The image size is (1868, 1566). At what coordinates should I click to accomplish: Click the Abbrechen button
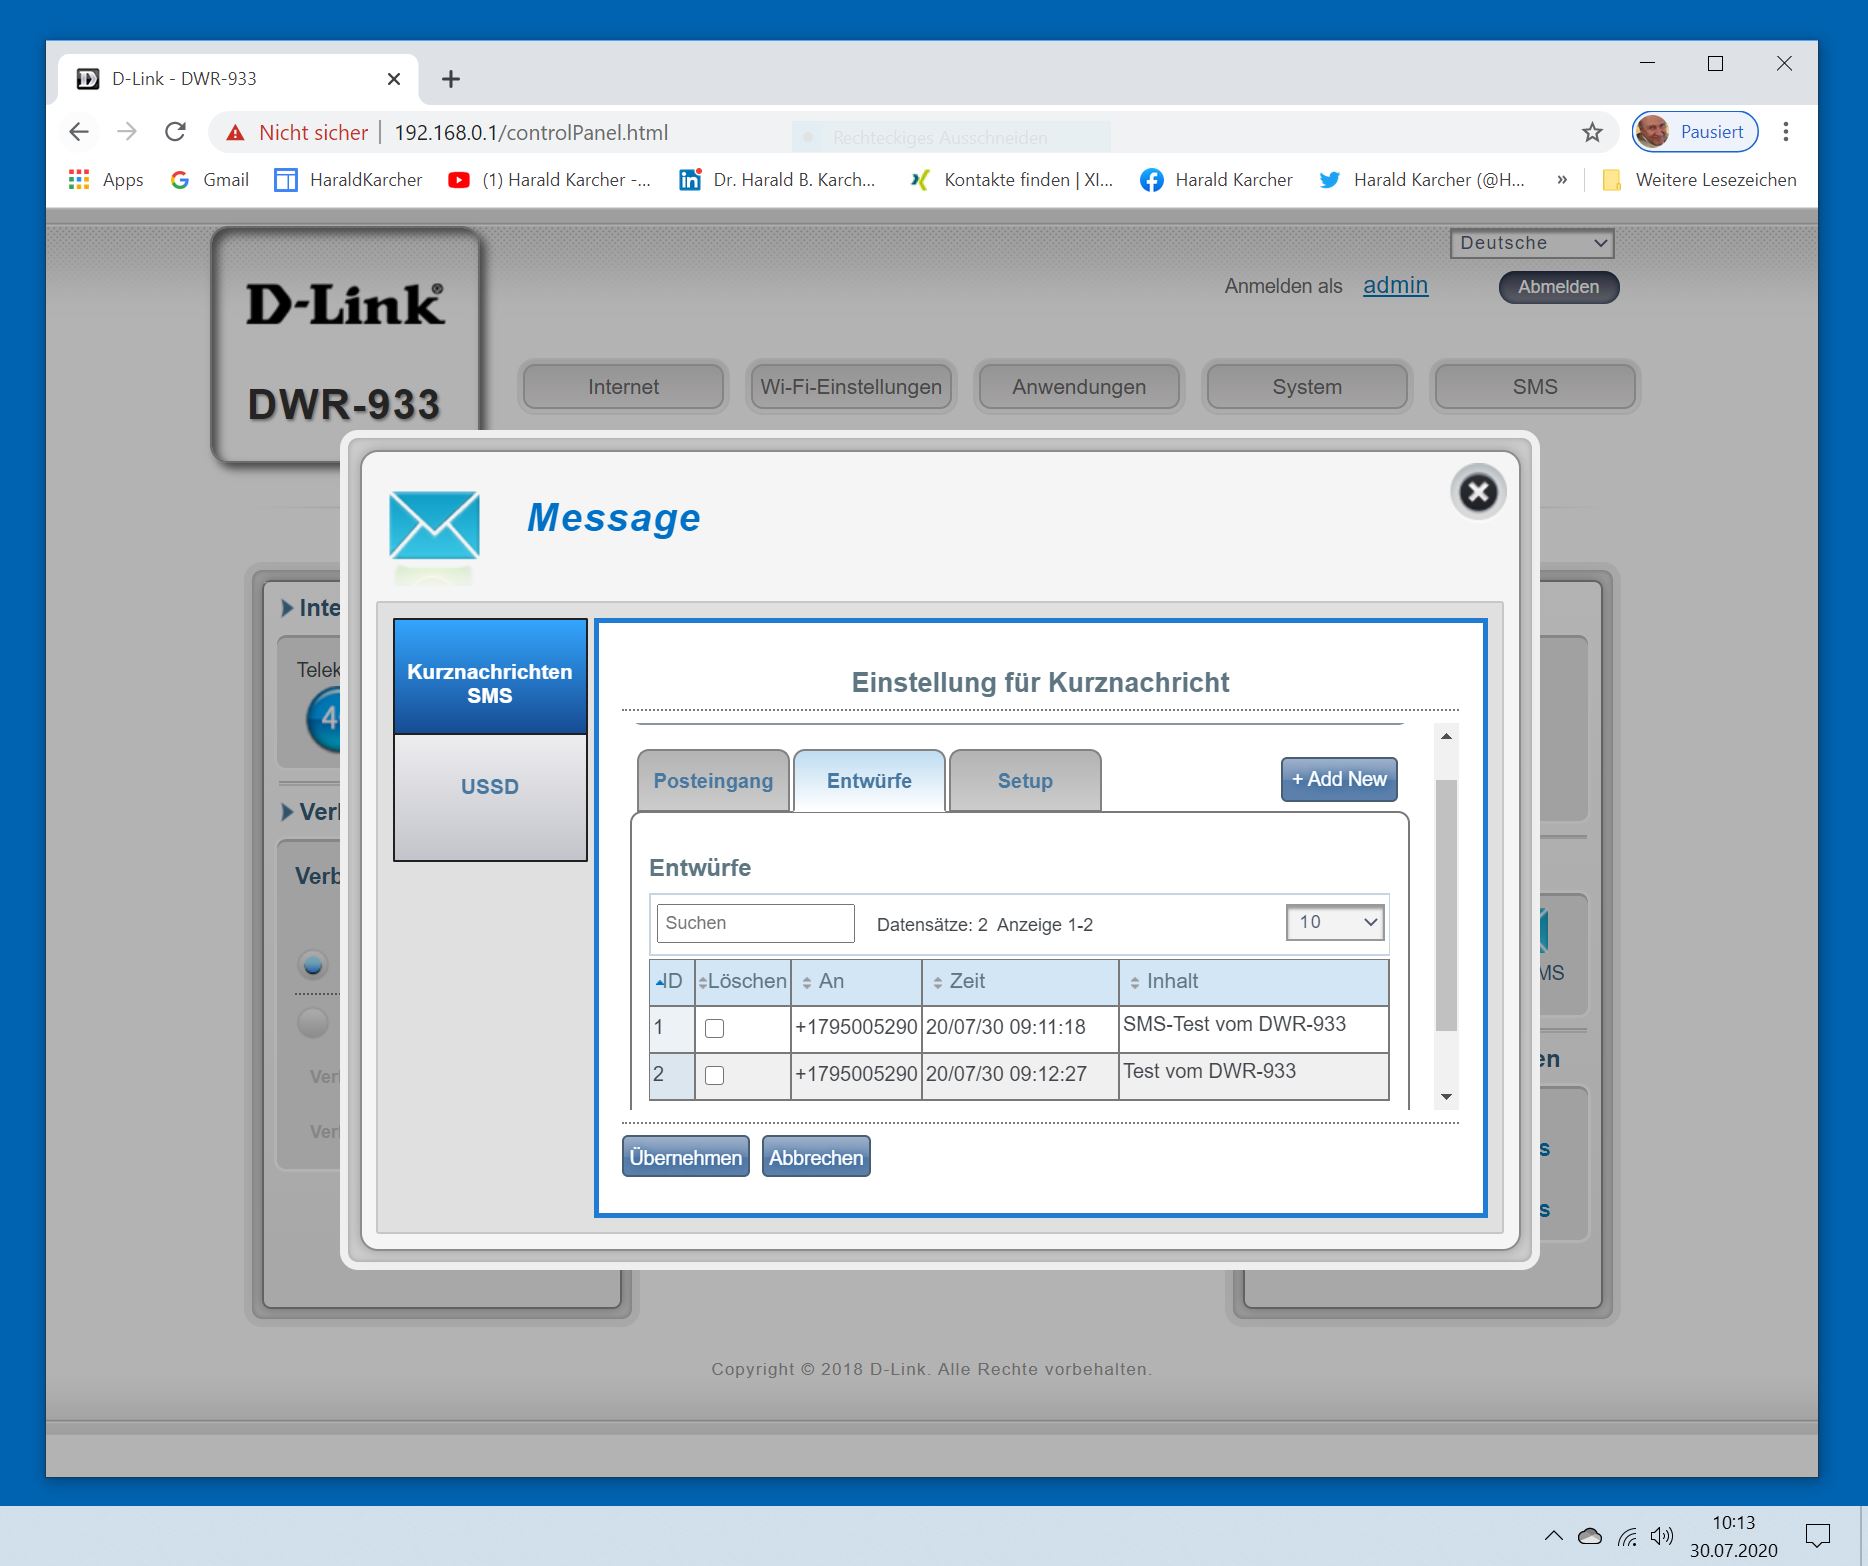coord(816,1157)
